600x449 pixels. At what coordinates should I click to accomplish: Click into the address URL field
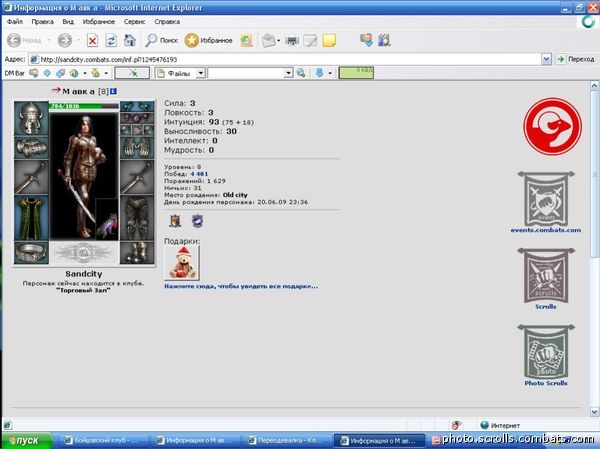pyautogui.click(x=285, y=59)
